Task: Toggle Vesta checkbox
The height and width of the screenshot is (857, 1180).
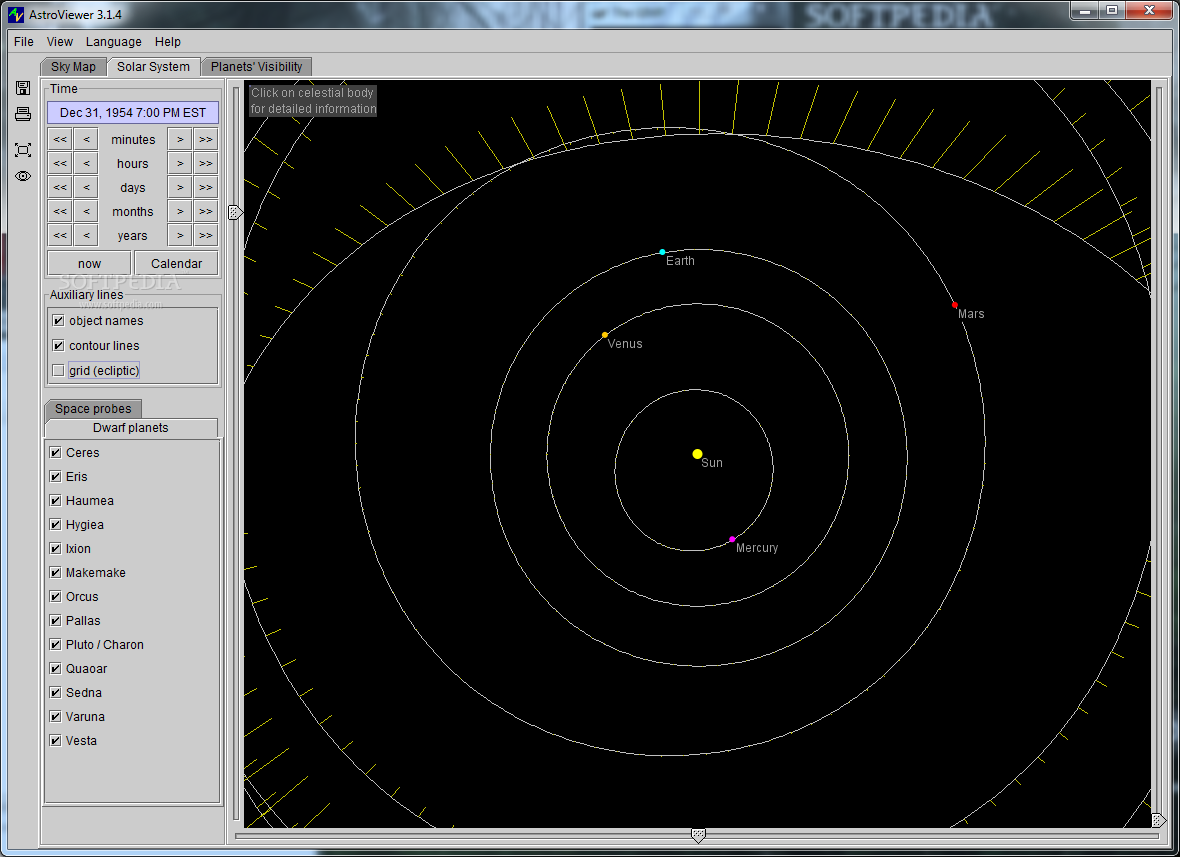Action: [55, 741]
